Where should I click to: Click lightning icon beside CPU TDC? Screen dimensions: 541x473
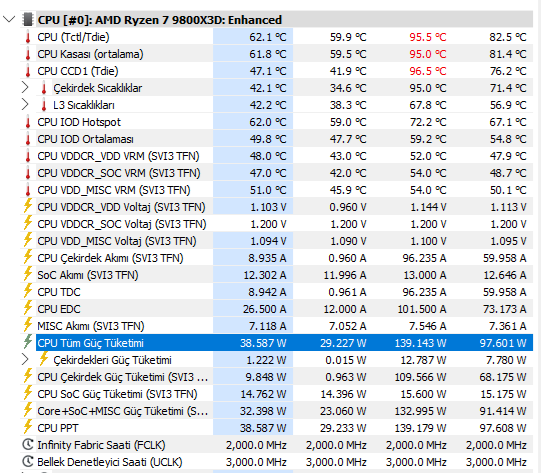tap(28, 290)
